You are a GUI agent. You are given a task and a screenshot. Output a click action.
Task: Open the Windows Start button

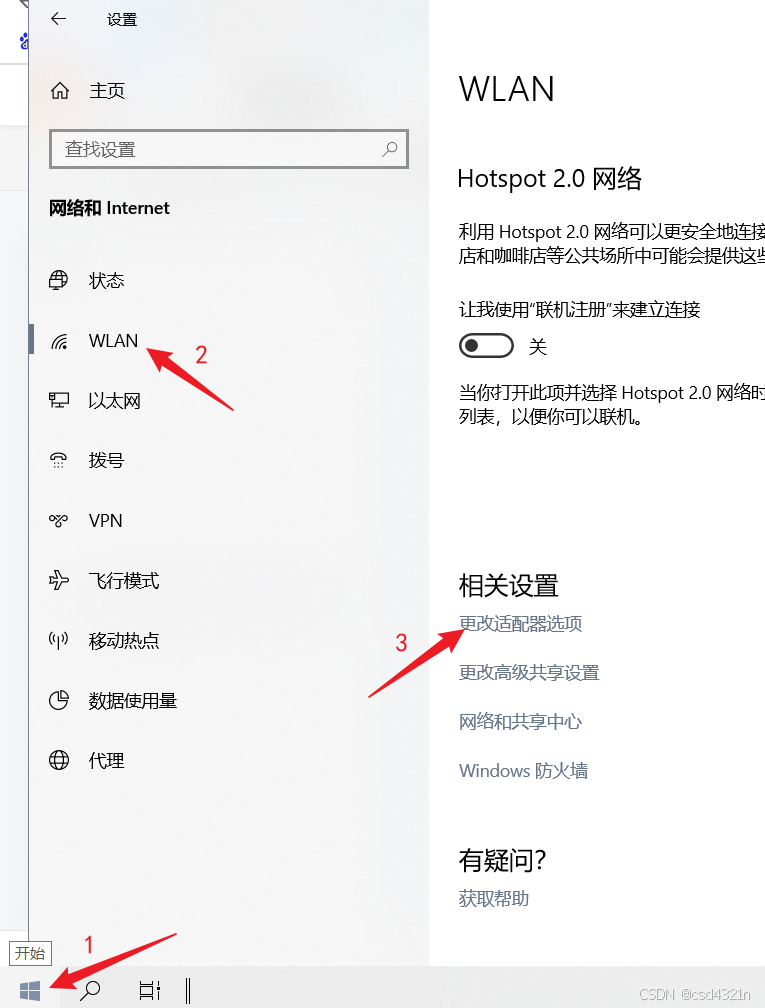coord(30,991)
